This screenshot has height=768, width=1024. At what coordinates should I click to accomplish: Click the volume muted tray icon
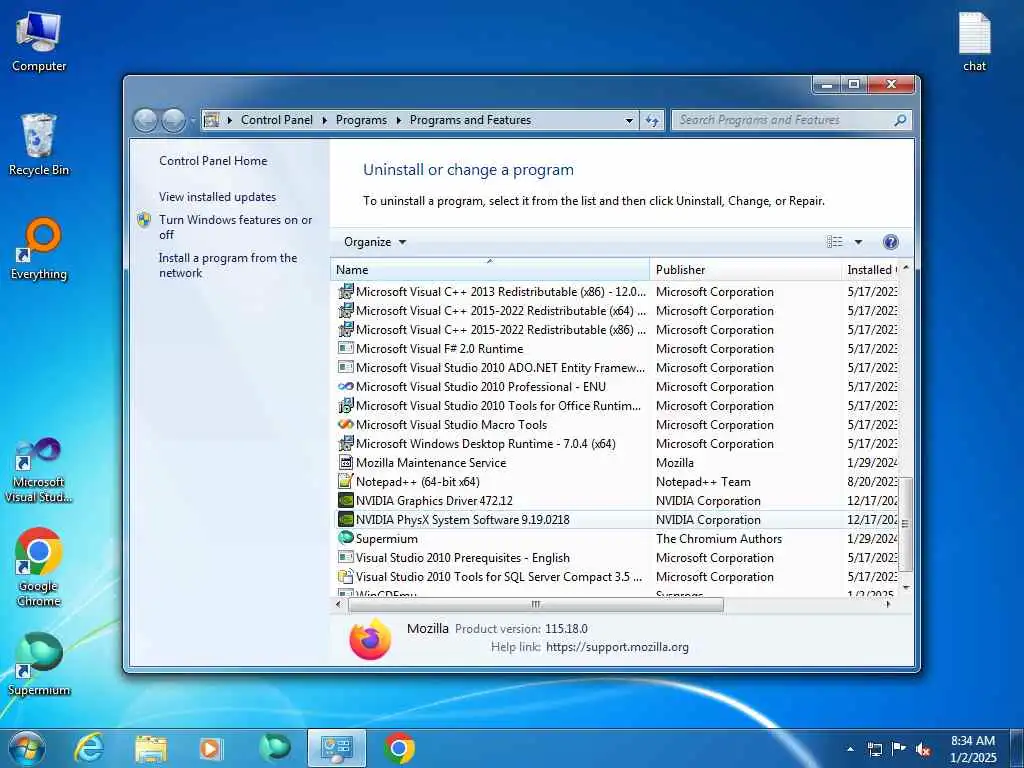click(923, 749)
